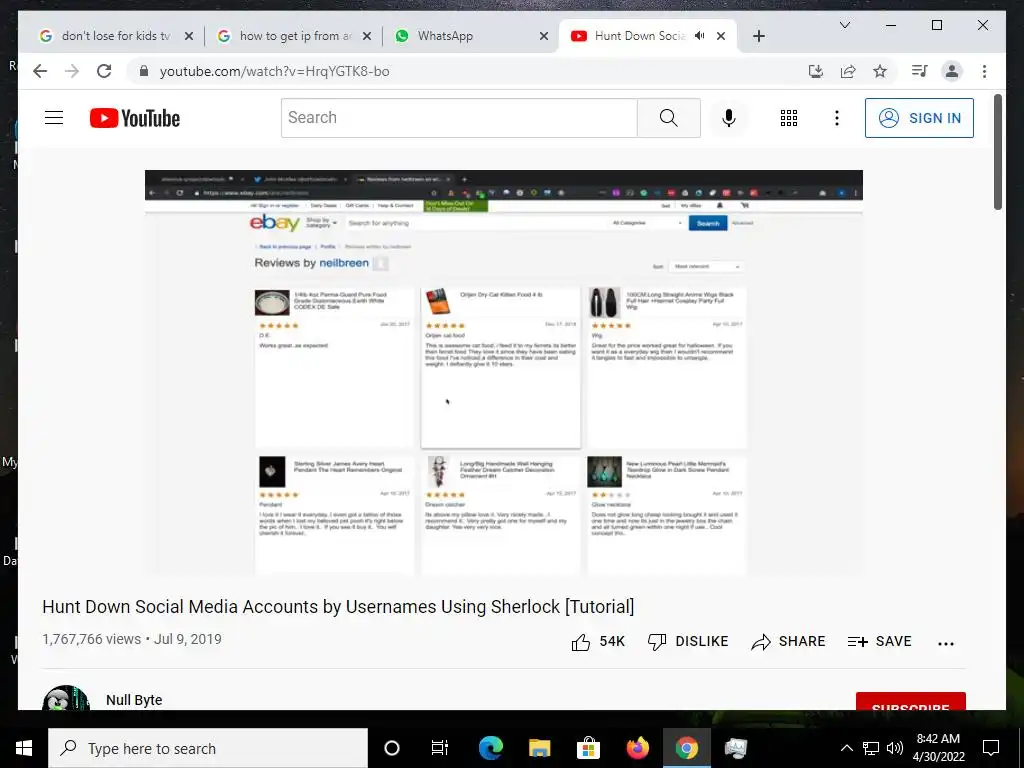The width and height of the screenshot is (1024, 768).
Task: View site info via padlock icon
Action: (144, 71)
